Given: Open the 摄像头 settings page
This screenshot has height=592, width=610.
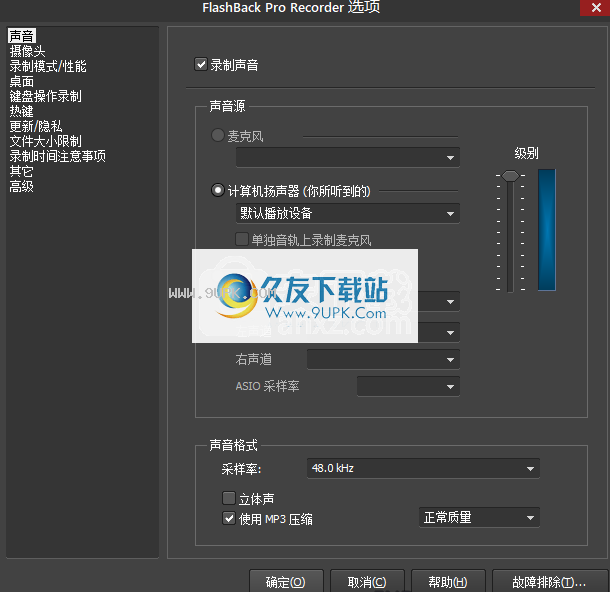Looking at the screenshot, I should (27, 51).
